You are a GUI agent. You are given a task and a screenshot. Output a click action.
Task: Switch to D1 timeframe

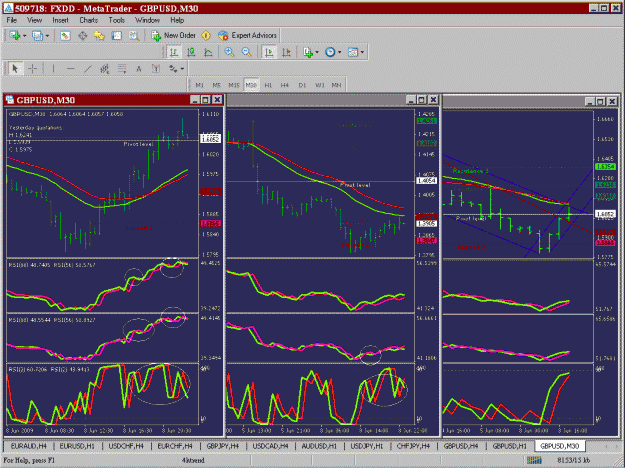[302, 85]
